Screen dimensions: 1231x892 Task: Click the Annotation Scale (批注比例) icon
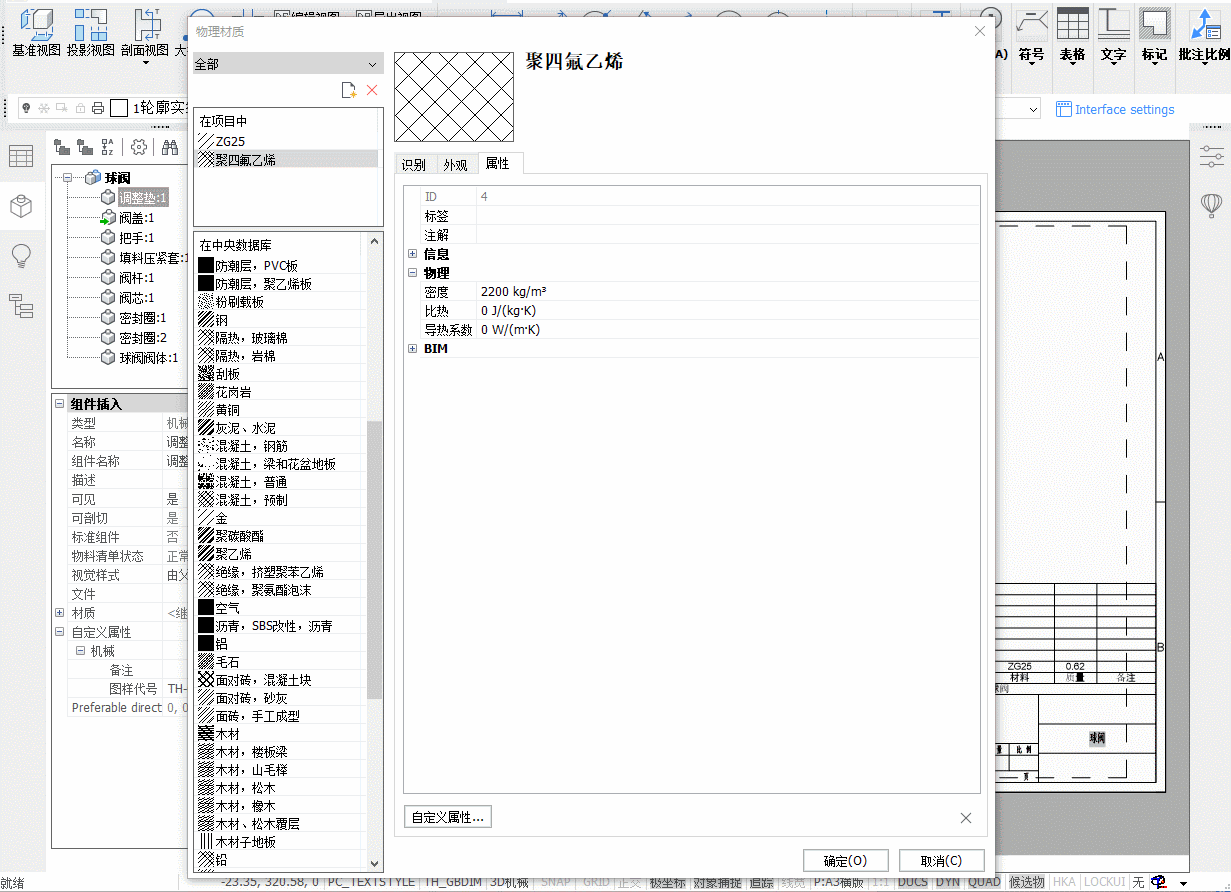tap(1204, 30)
